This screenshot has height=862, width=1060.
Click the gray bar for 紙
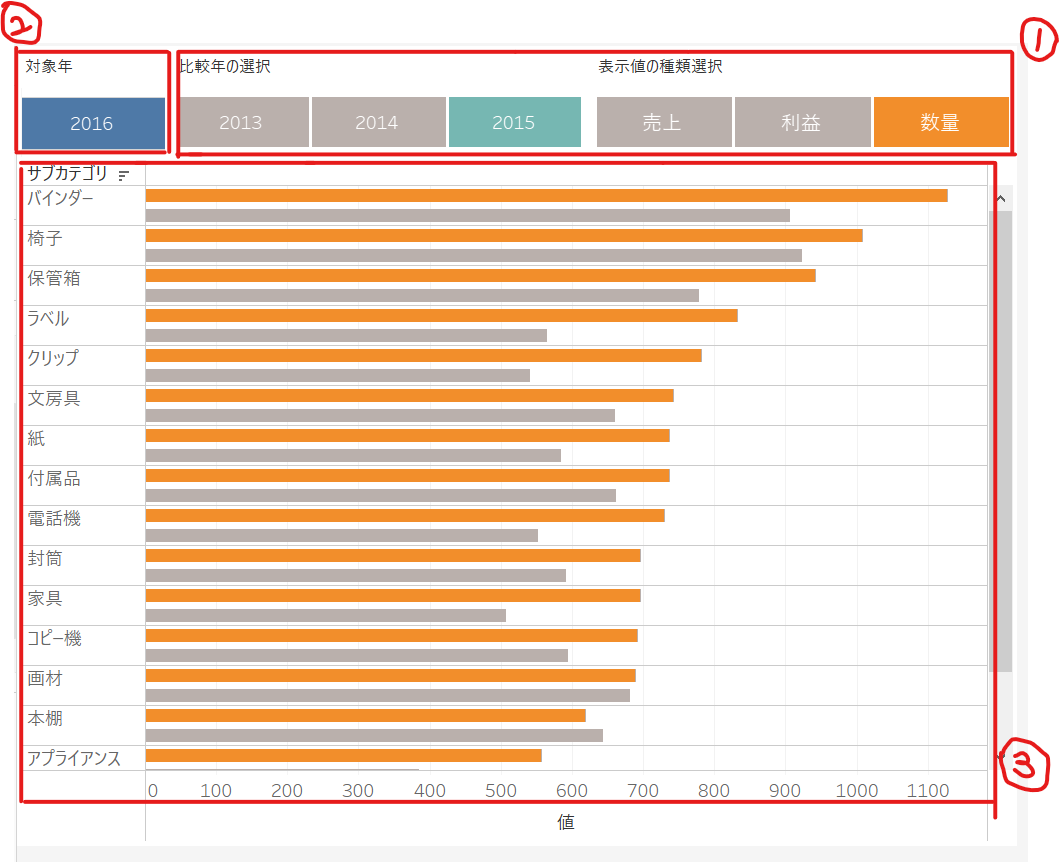pos(354,455)
